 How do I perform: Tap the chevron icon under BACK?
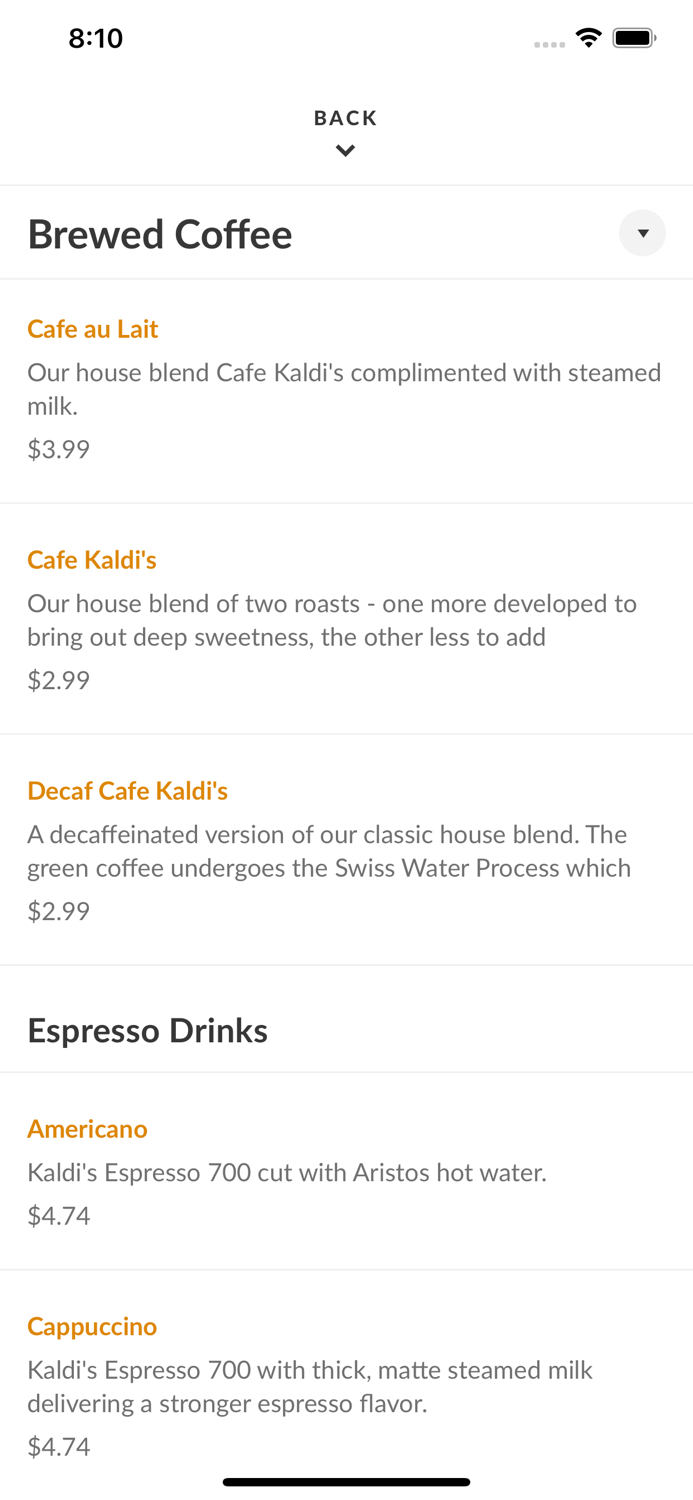tap(345, 151)
